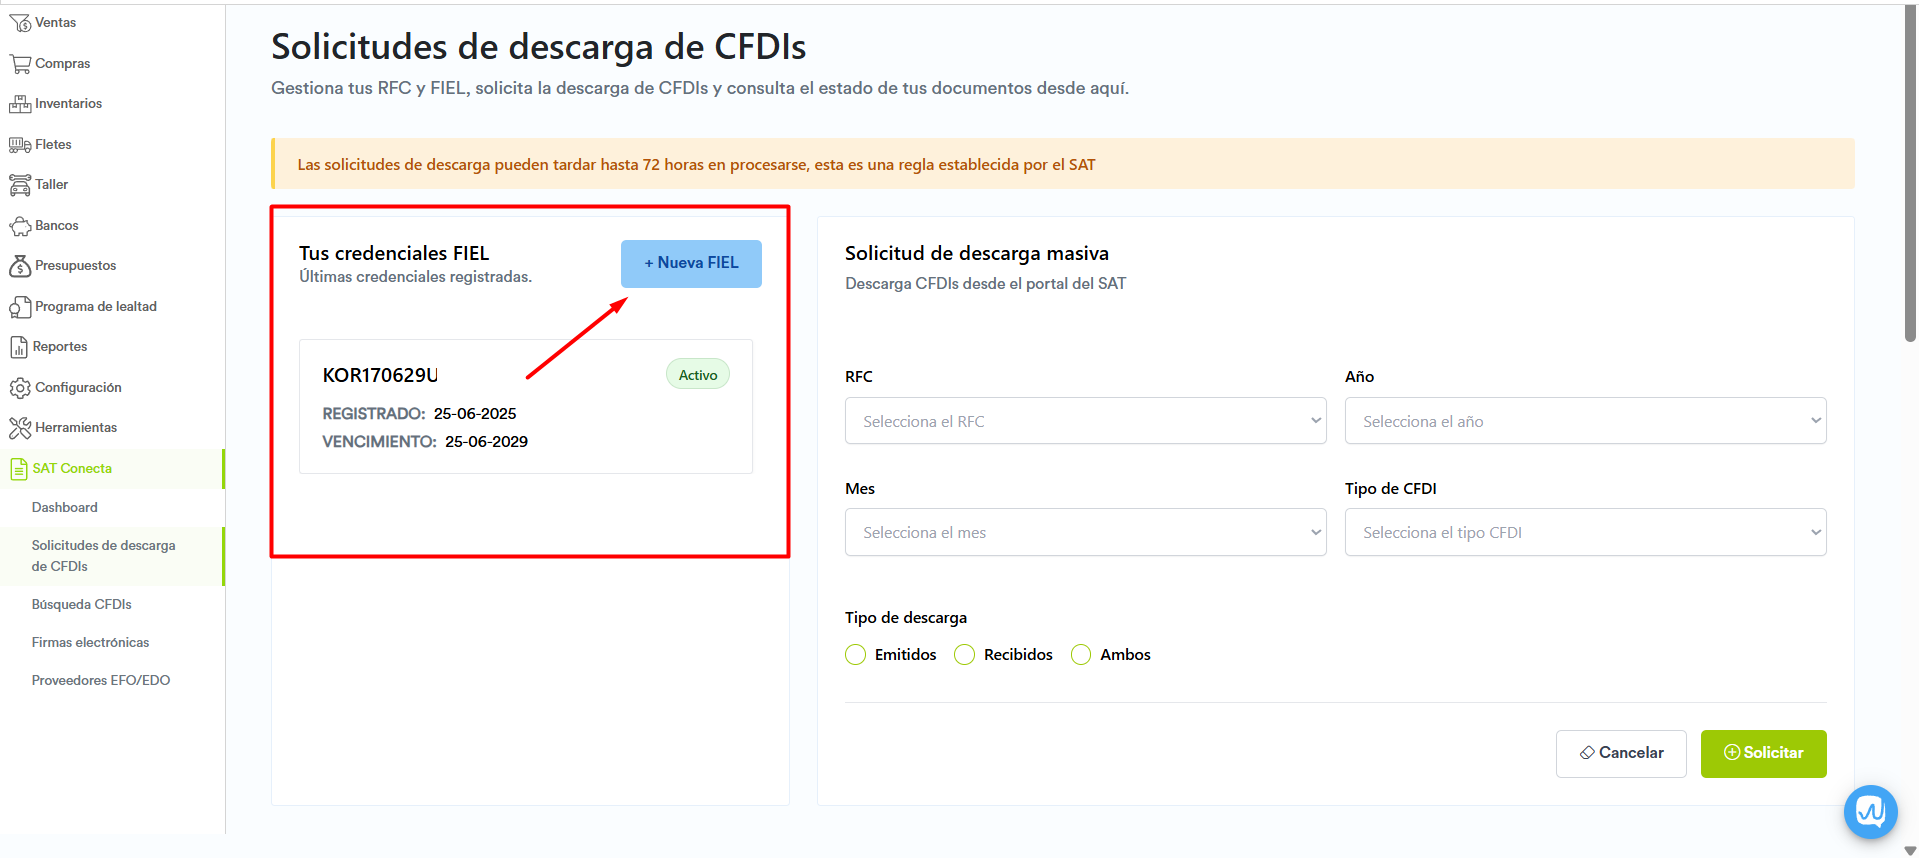Click the Inventarios boxes icon

pyautogui.click(x=19, y=104)
